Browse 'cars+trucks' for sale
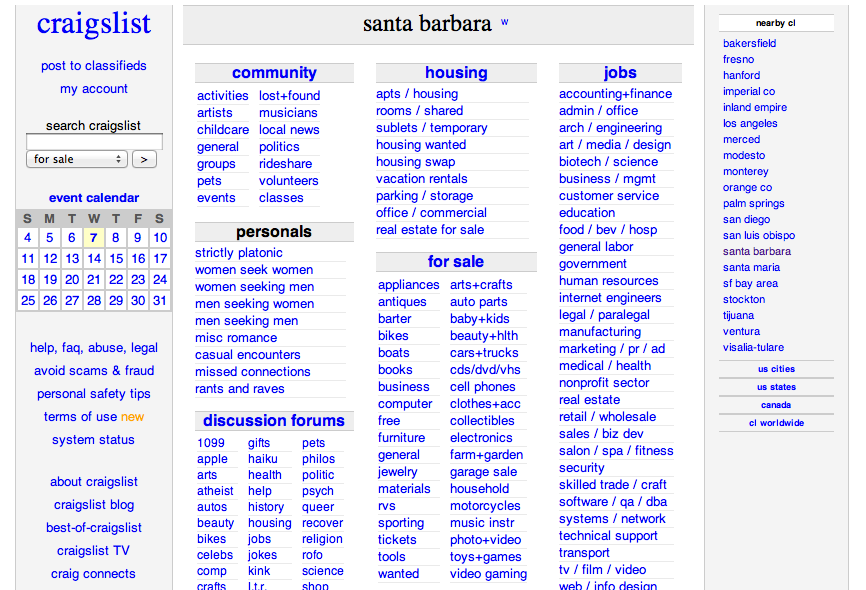This screenshot has width=866, height=590. click(484, 352)
